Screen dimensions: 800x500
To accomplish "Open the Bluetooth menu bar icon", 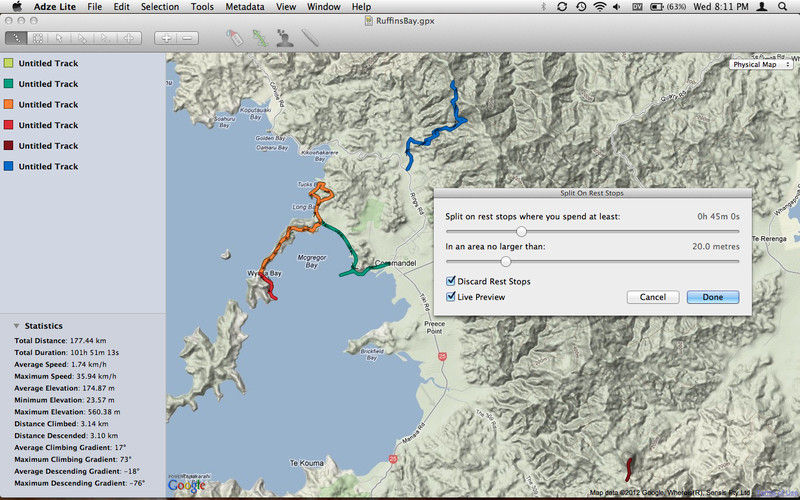I will click(x=543, y=7).
